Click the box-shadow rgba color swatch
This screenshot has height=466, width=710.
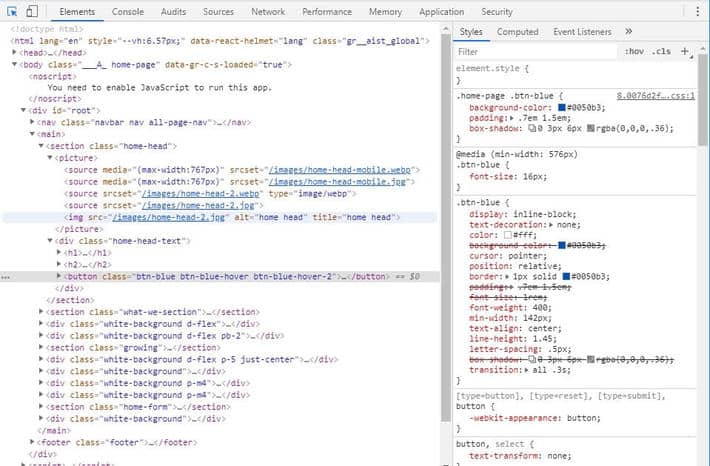point(591,129)
